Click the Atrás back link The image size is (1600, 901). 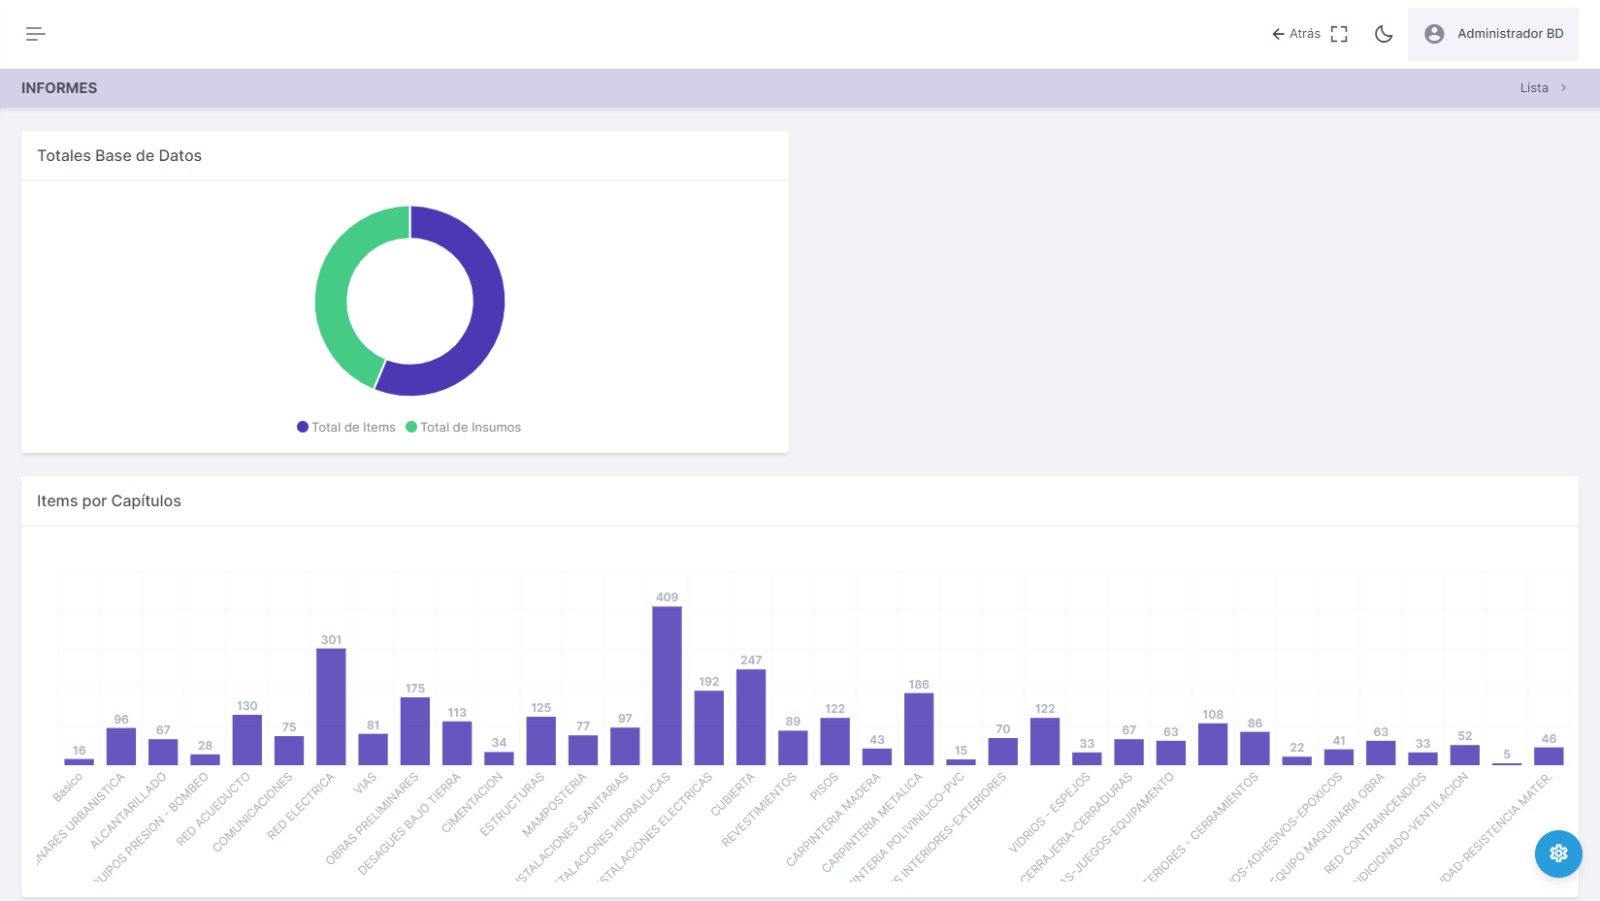[x=1304, y=34]
